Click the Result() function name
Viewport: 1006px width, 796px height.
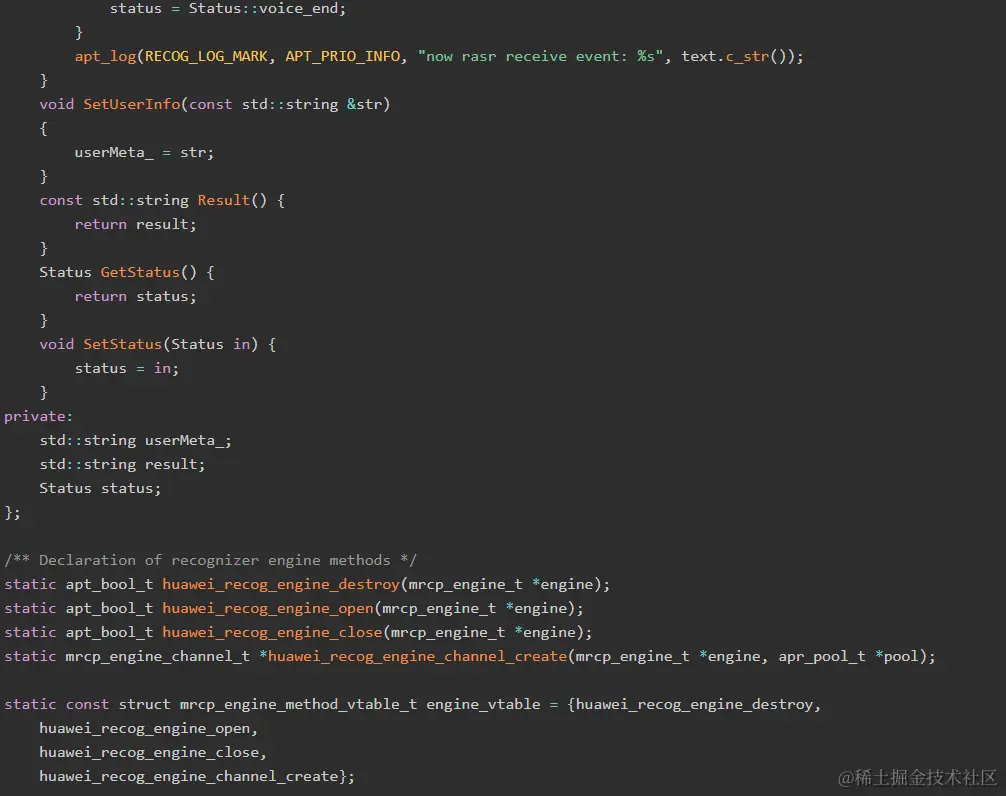coord(223,200)
